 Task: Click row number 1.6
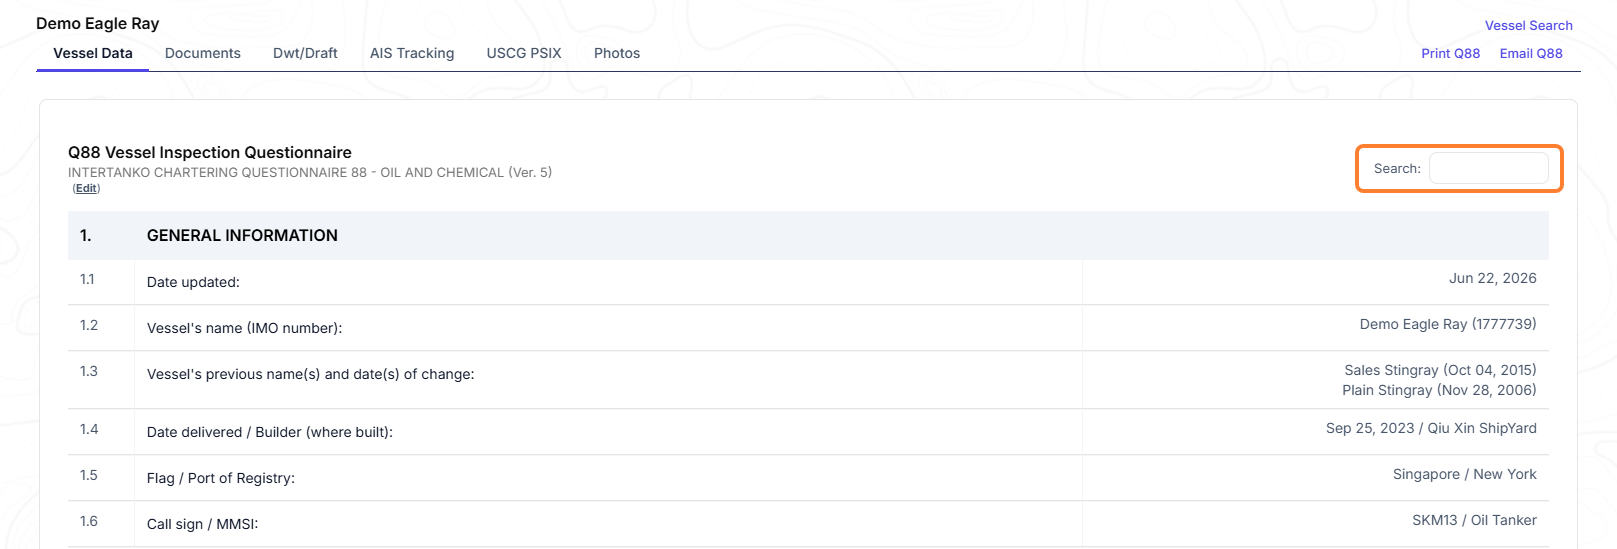click(89, 521)
